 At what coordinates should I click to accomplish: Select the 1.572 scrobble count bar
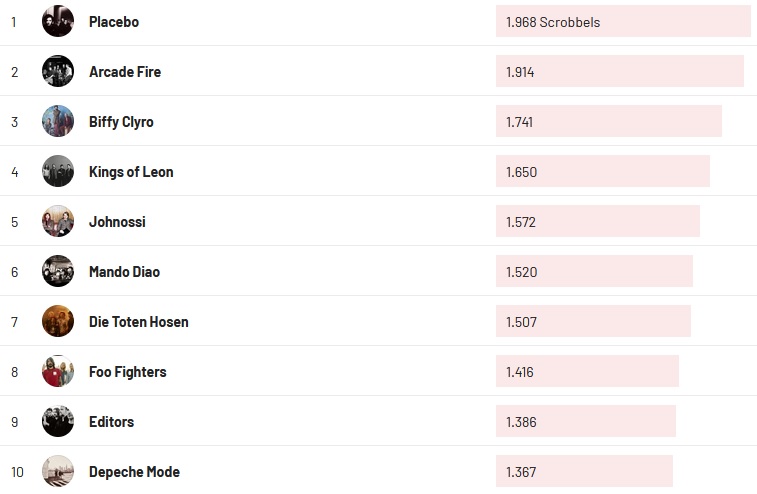[597, 221]
